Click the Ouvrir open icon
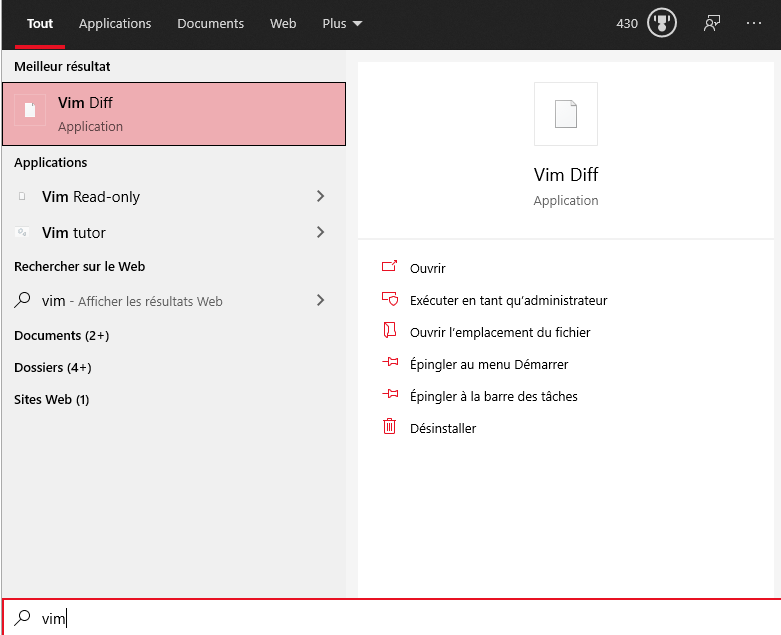This screenshot has height=635, width=781. (x=390, y=266)
